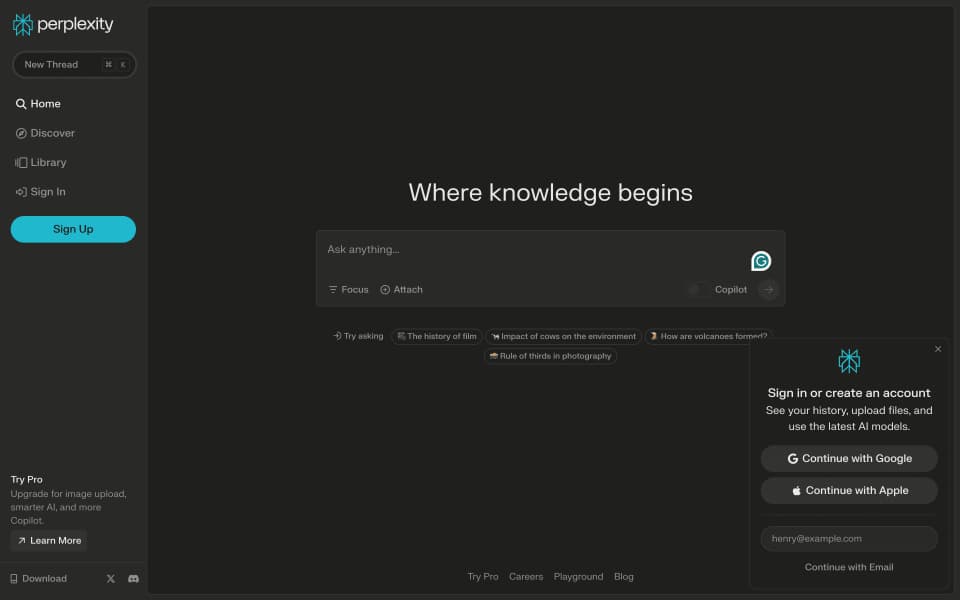Click the Grammarly icon in the search box
Screen dimensions: 960x600
pos(761,261)
